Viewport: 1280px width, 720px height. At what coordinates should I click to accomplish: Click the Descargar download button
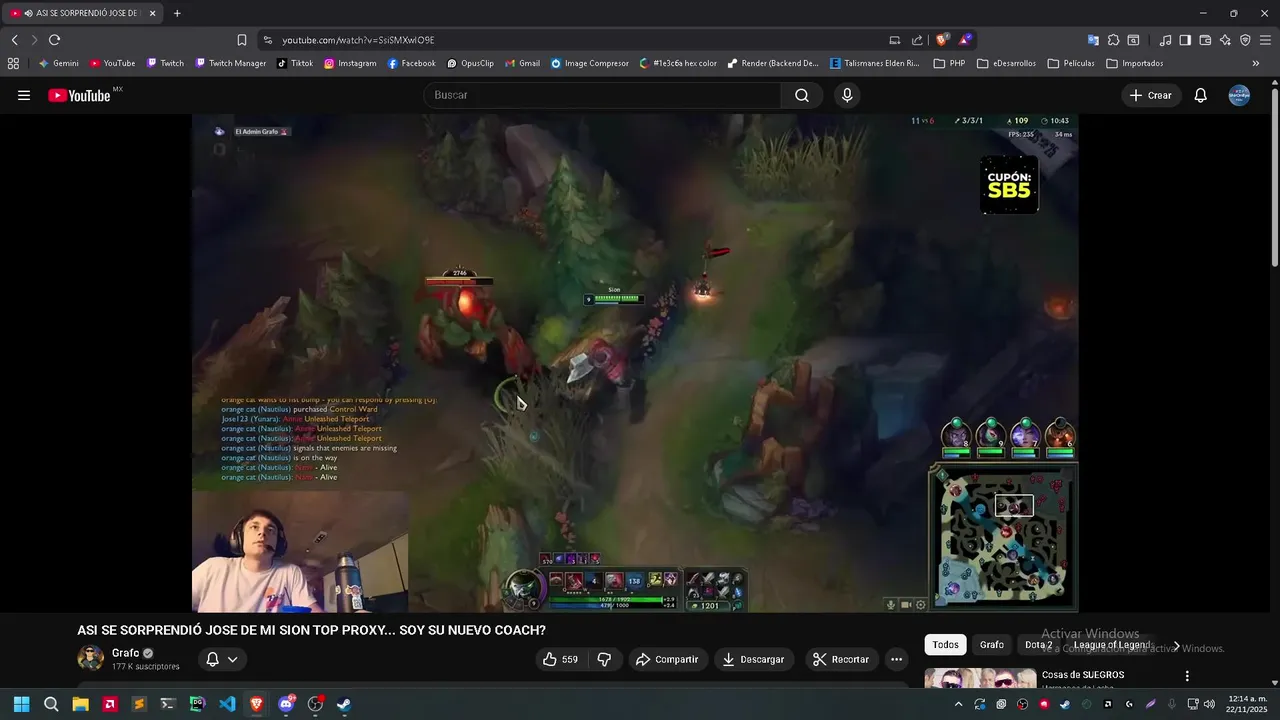pyautogui.click(x=753, y=659)
